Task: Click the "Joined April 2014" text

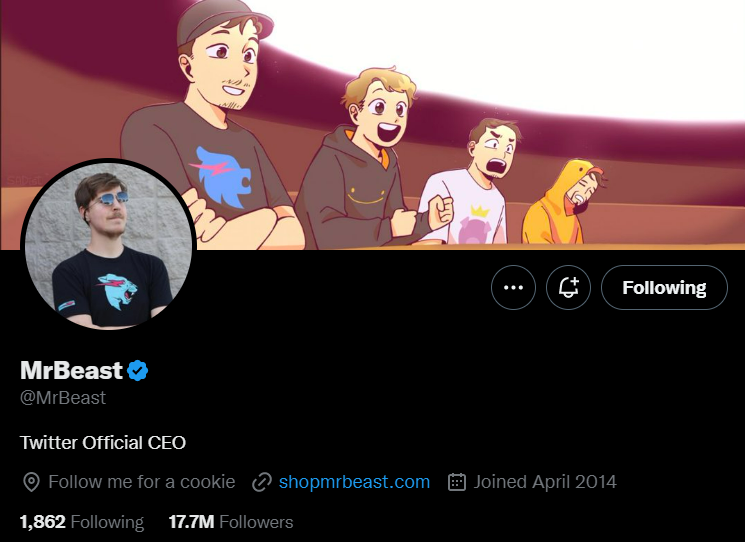Action: (x=545, y=482)
